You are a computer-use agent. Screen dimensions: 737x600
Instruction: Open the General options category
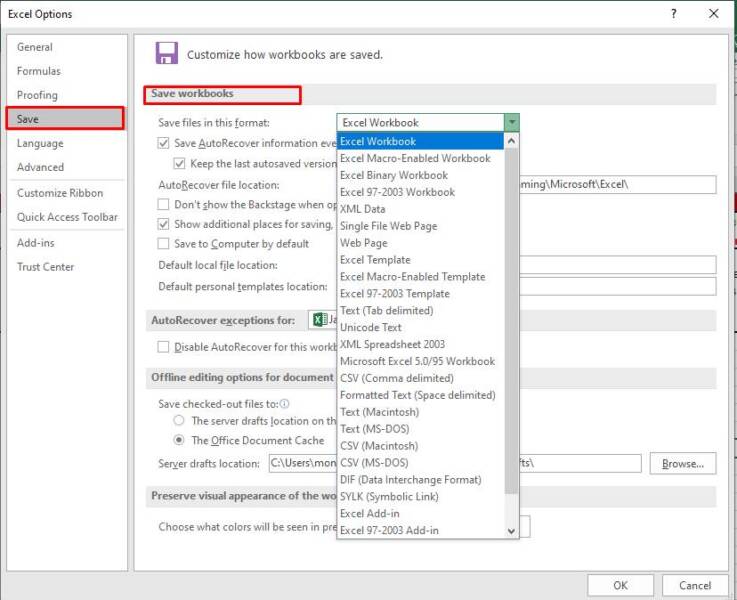tap(66, 47)
